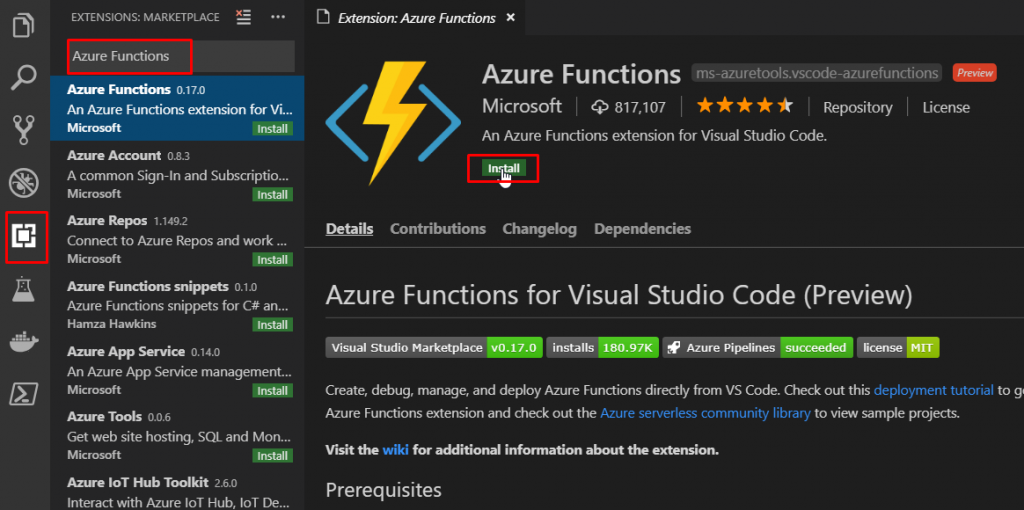This screenshot has height=510, width=1024.
Task: Select Azure Account 0.8.3 in results list
Action: coord(177,174)
